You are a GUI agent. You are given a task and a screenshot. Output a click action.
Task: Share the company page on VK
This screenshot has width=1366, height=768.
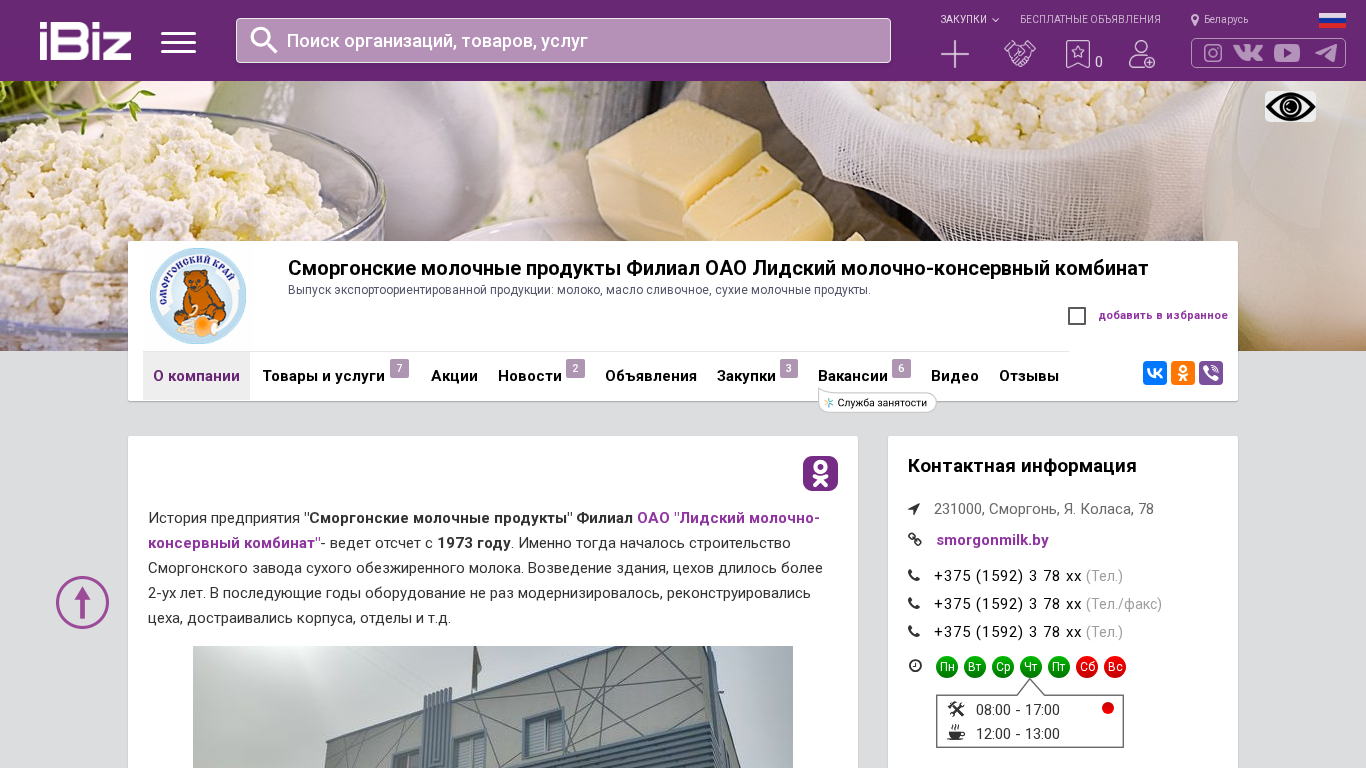[x=1155, y=373]
